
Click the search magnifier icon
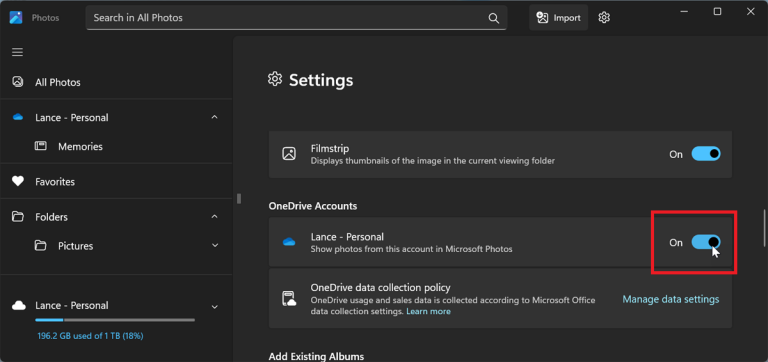point(493,18)
